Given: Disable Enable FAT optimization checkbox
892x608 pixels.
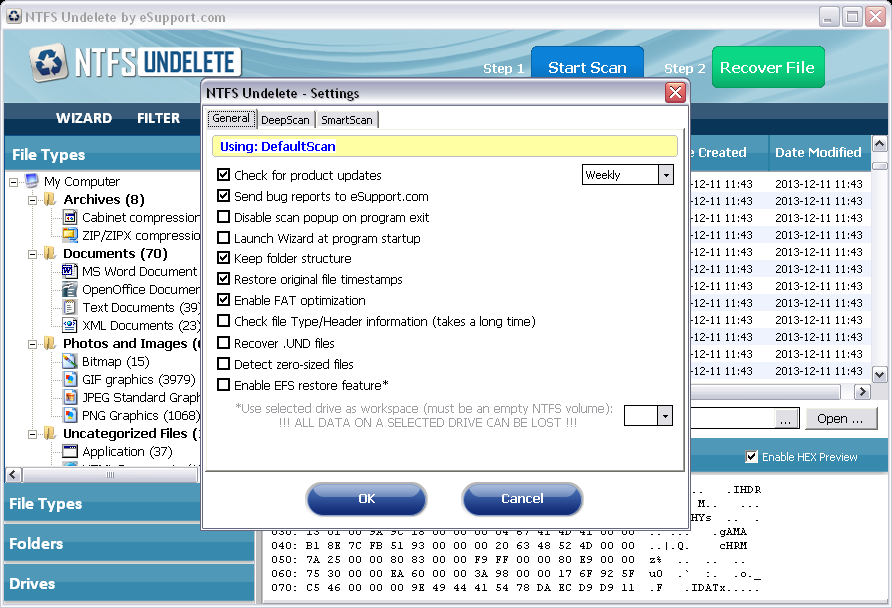Looking at the screenshot, I should [224, 300].
